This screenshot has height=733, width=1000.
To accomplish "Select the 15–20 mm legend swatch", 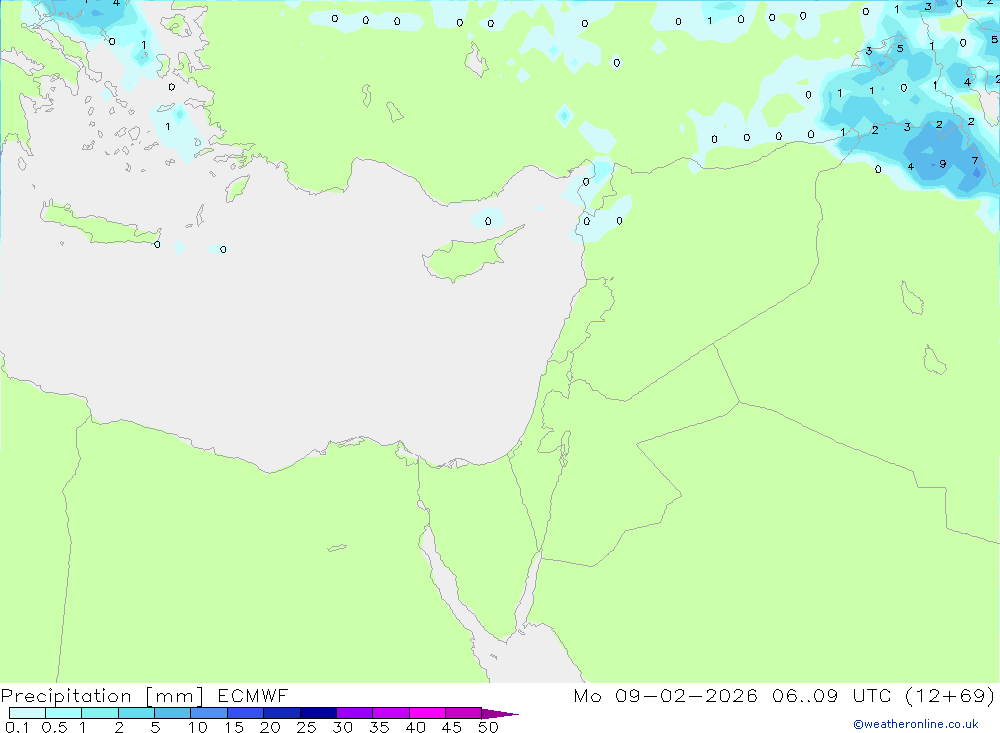I will coord(245,713).
